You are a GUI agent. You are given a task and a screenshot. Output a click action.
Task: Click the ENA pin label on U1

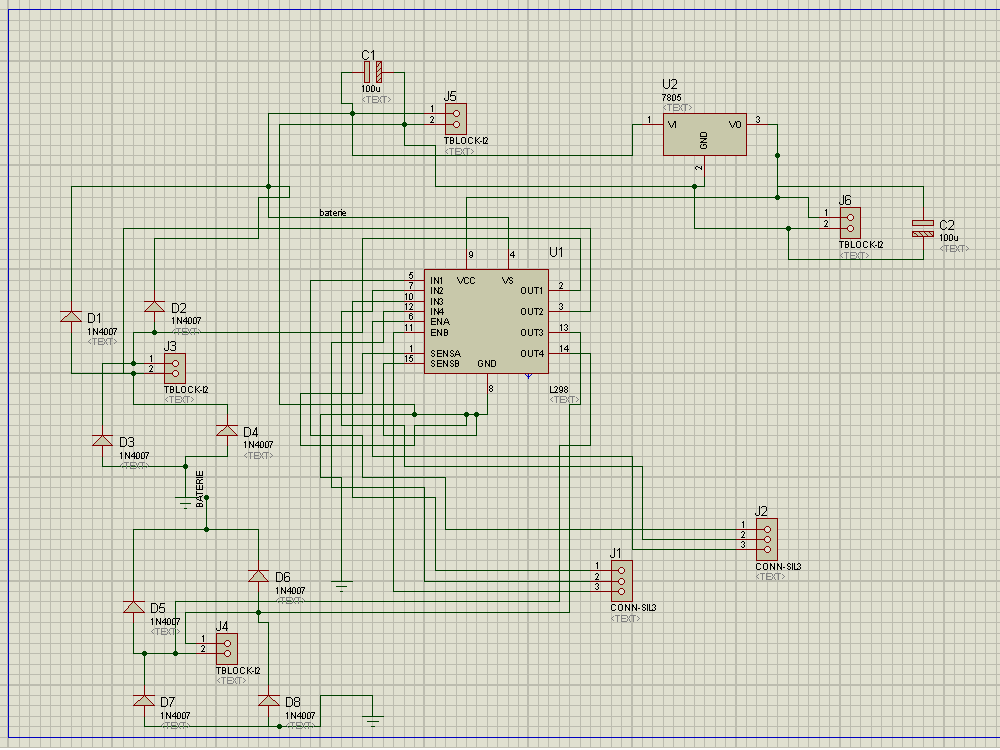[440, 322]
